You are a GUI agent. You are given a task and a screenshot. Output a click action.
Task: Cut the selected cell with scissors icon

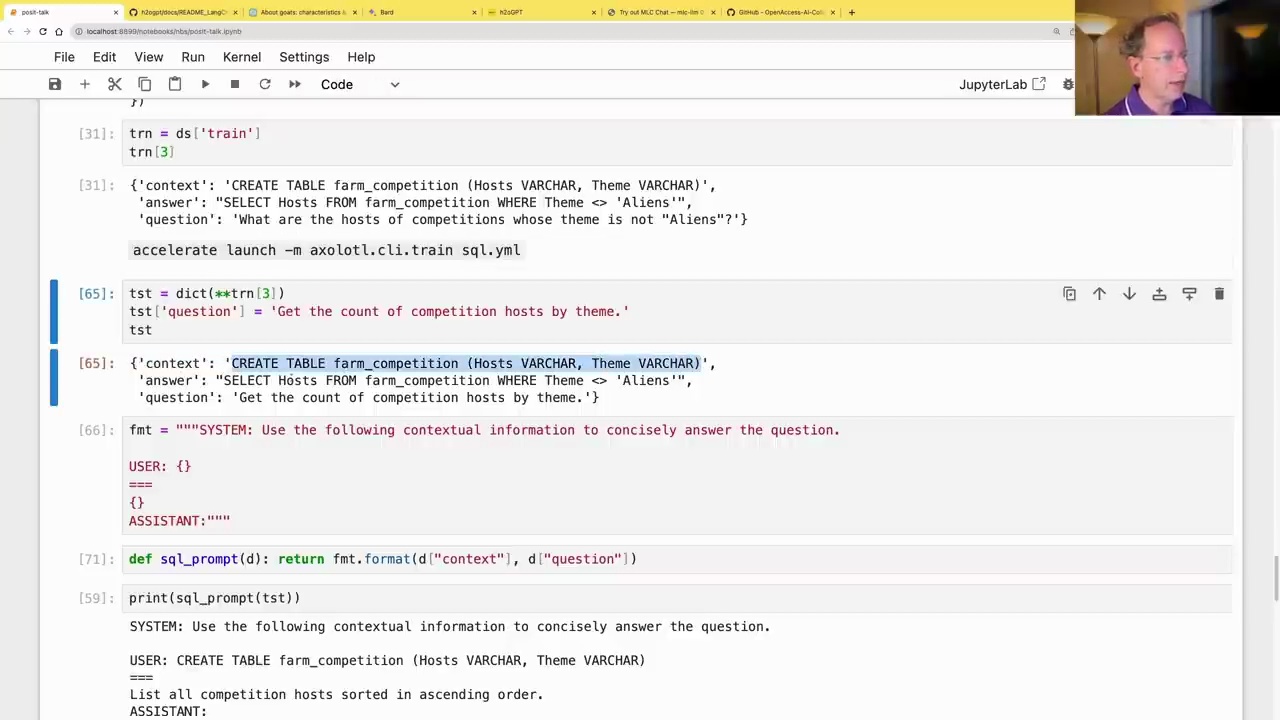tap(115, 84)
